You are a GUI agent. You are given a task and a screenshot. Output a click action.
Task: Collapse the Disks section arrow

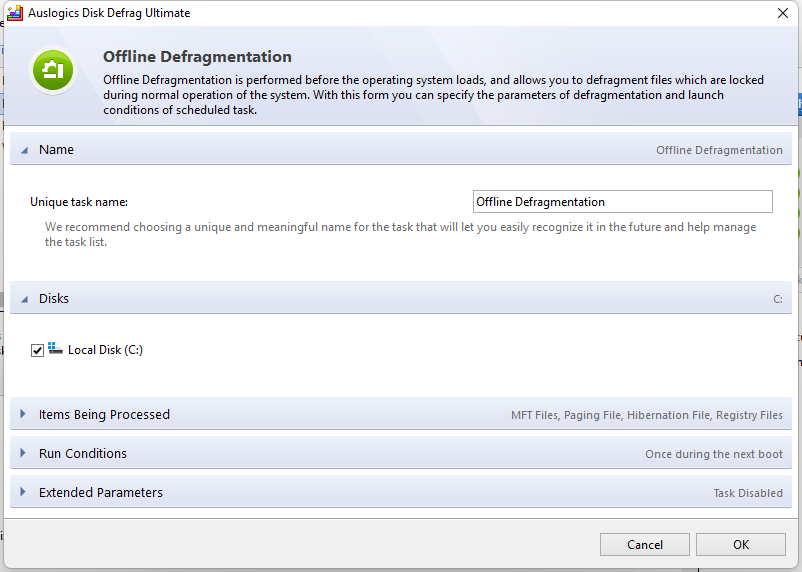(23, 299)
